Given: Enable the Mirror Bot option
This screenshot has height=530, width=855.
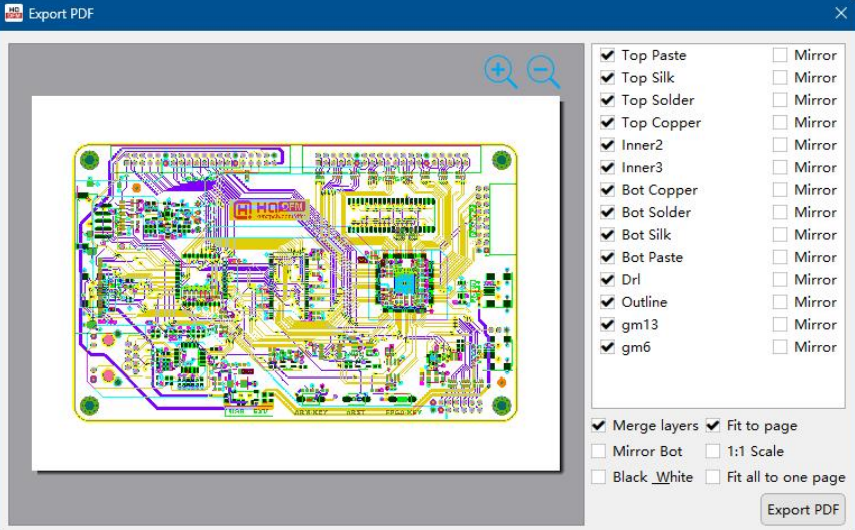Looking at the screenshot, I should pos(599,451).
